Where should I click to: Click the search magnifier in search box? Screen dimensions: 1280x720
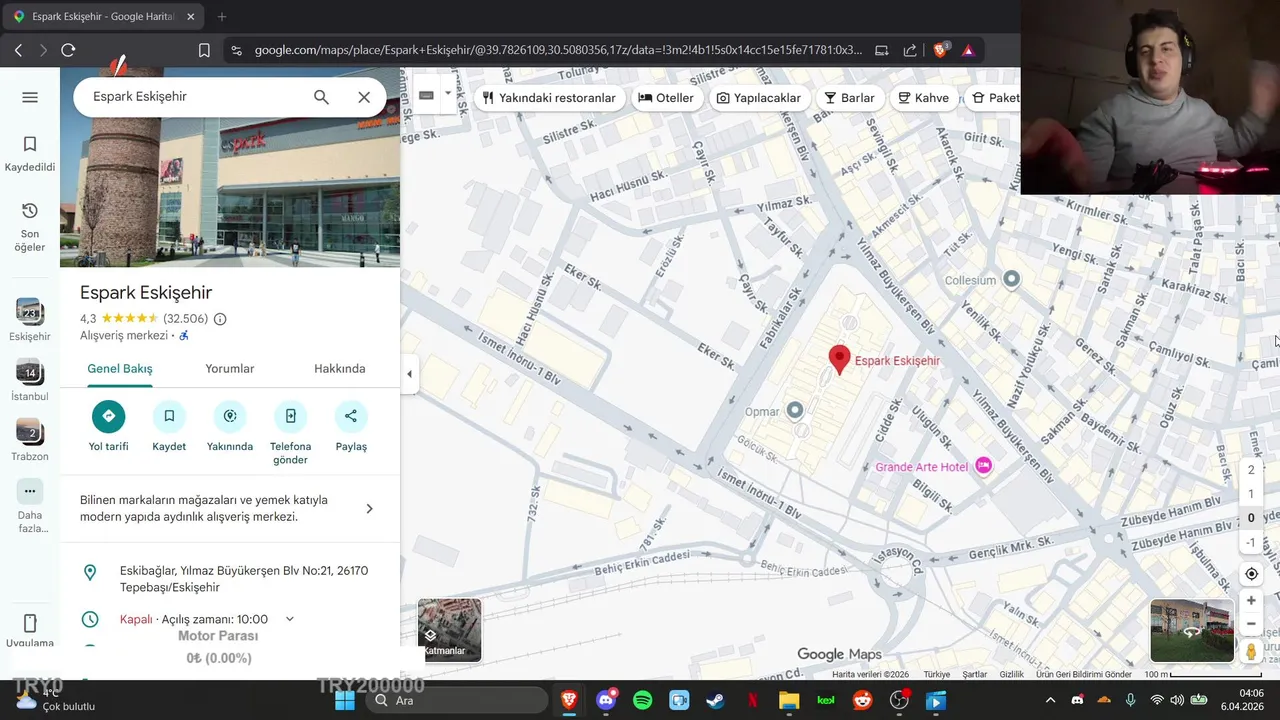[321, 97]
